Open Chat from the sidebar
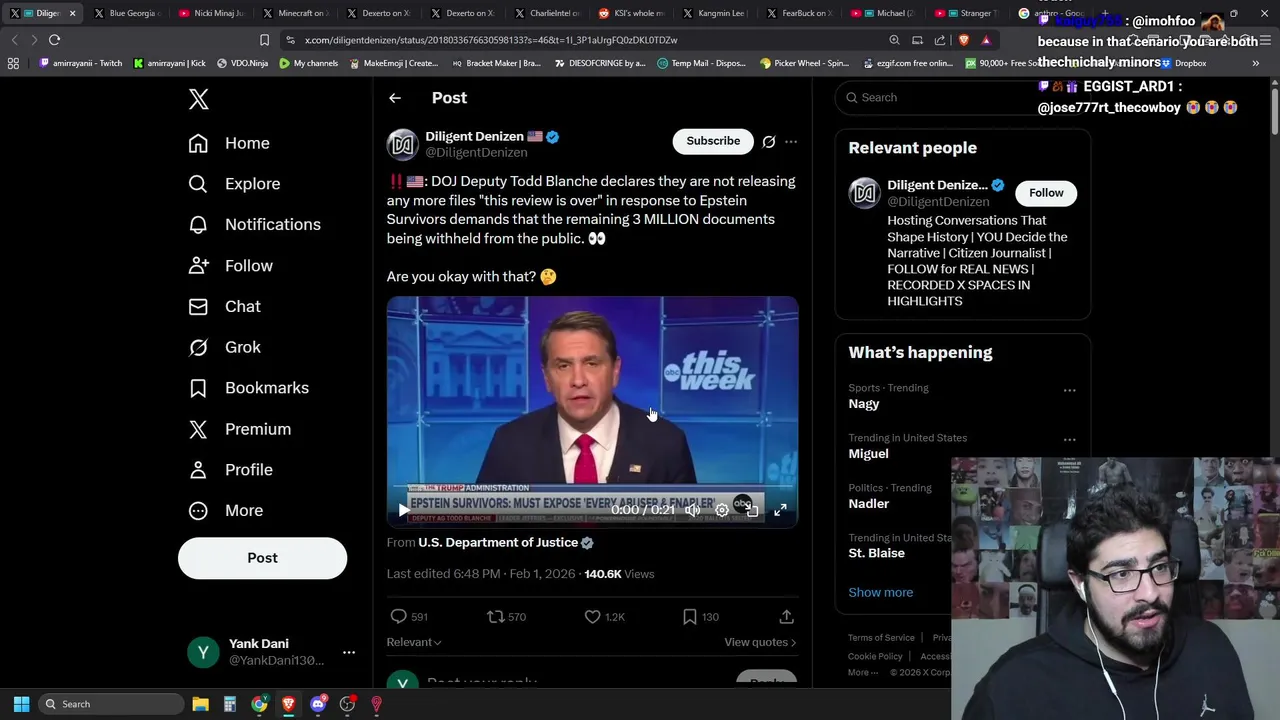Viewport: 1280px width, 720px height. (x=225, y=306)
